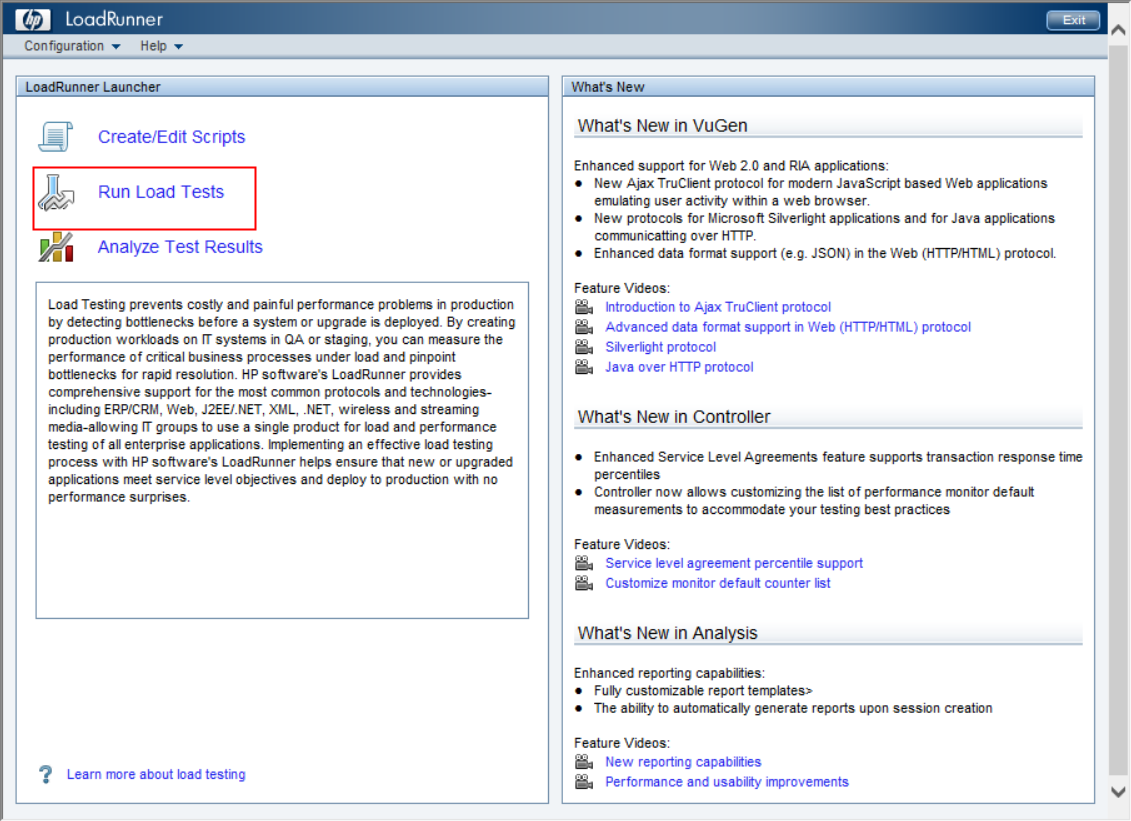
Task: Open Learn more about load testing link
Action: pyautogui.click(x=156, y=775)
